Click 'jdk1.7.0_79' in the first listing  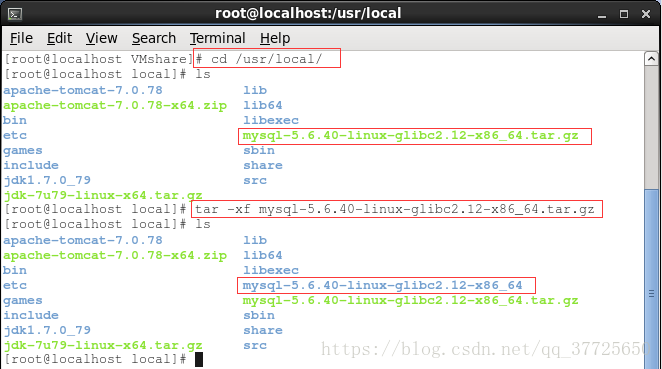[x=47, y=180]
